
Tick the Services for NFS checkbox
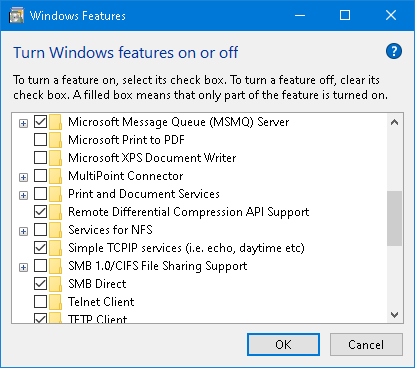click(40, 230)
